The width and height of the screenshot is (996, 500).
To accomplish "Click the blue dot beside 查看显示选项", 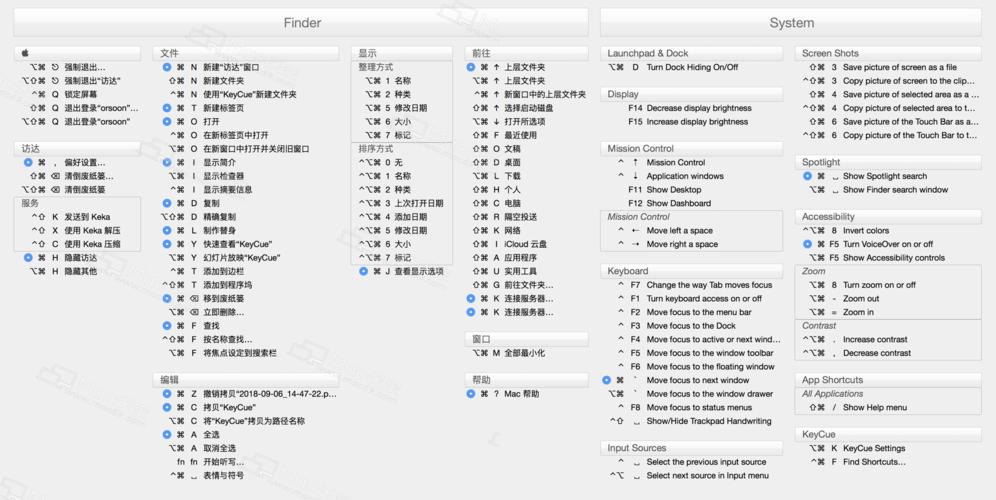I will [363, 271].
